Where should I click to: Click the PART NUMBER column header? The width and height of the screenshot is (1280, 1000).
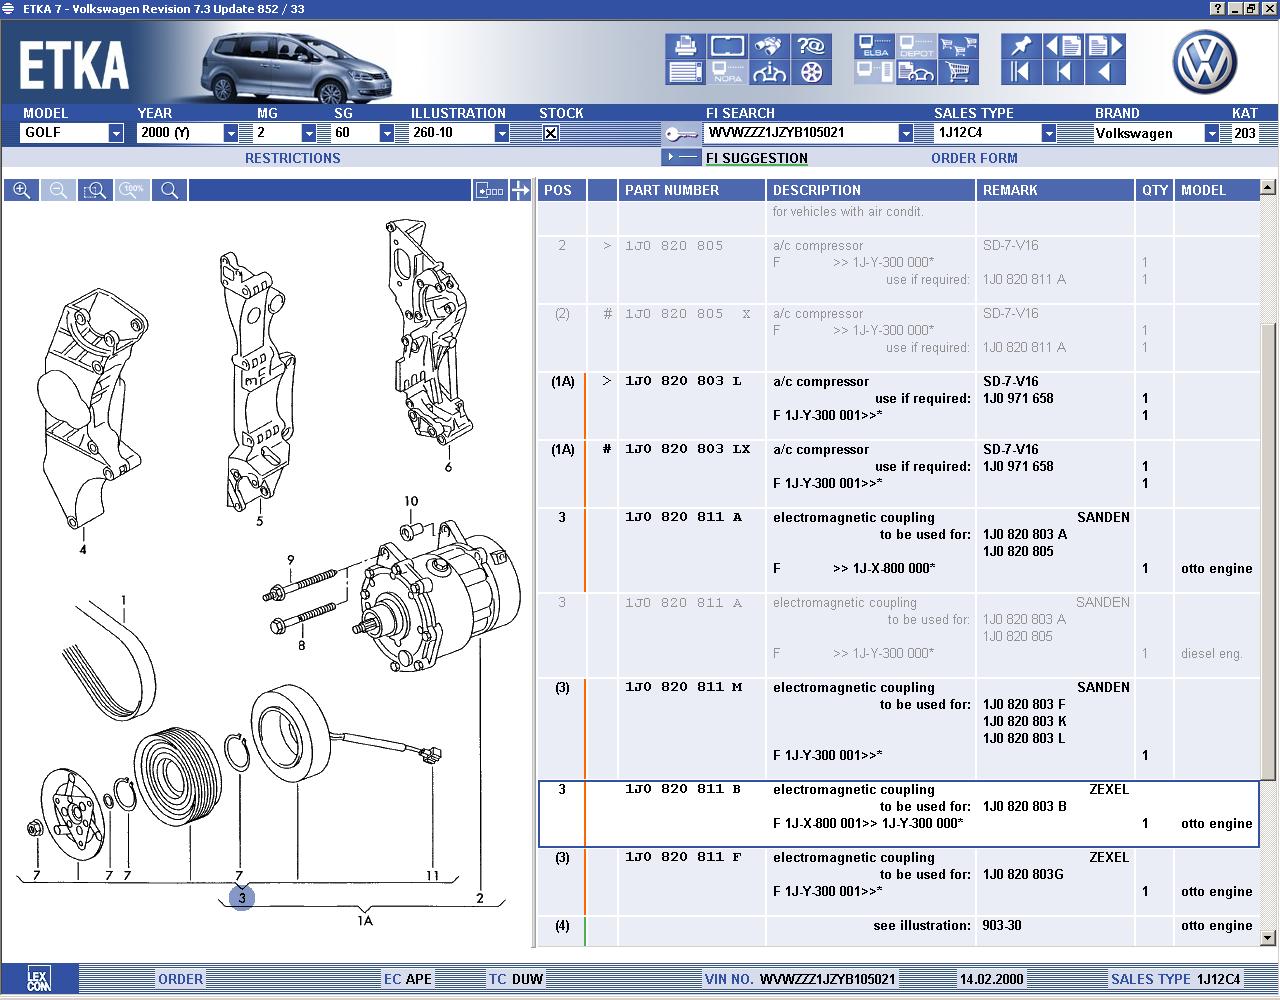pos(692,190)
